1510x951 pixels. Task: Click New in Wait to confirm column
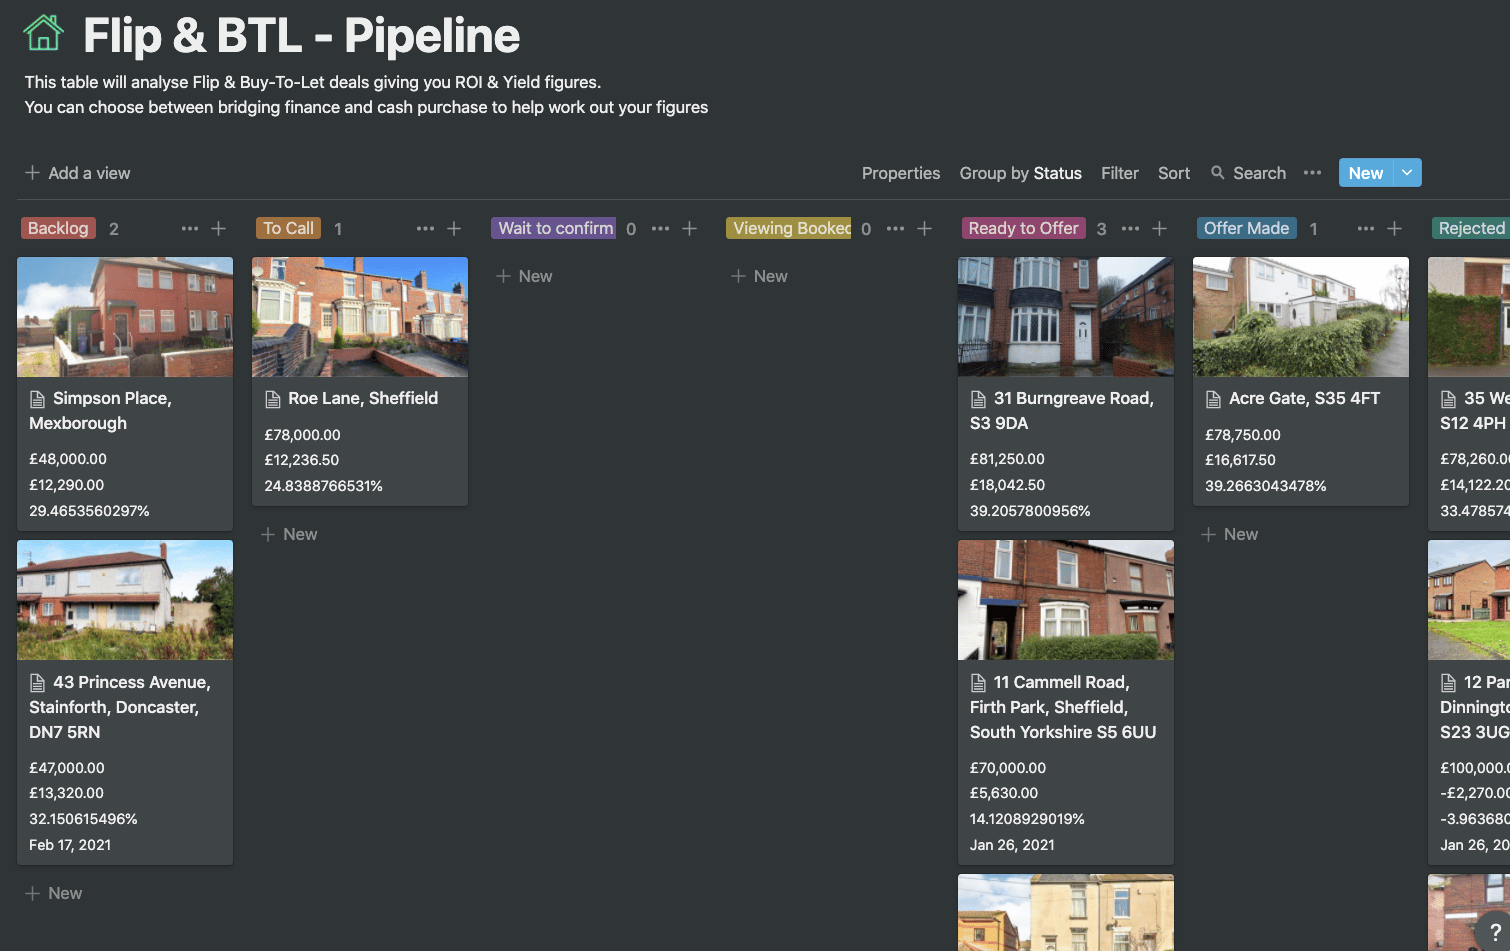click(x=524, y=276)
